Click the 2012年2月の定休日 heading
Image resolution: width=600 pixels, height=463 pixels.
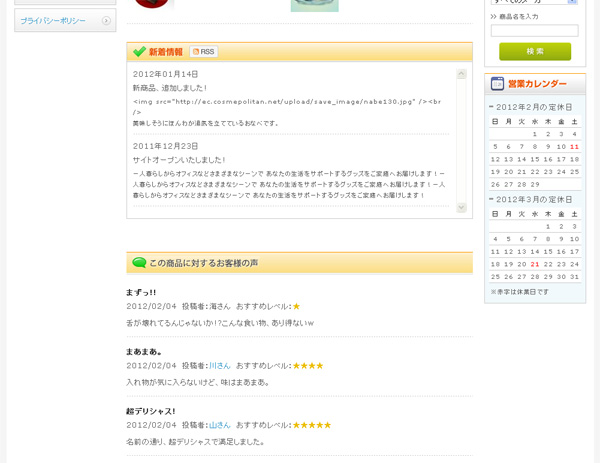pos(534,107)
